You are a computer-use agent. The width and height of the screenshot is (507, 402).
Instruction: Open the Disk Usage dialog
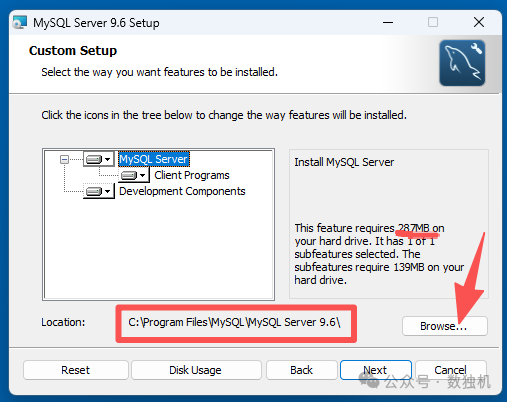click(x=196, y=370)
